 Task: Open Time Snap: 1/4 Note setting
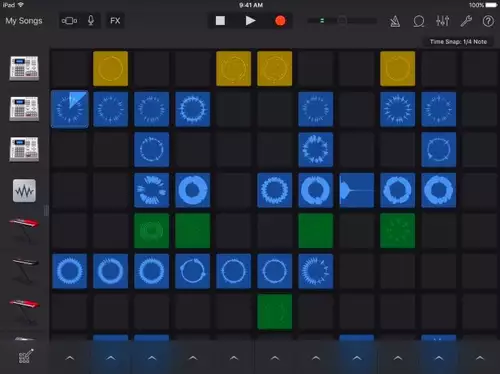(458, 42)
